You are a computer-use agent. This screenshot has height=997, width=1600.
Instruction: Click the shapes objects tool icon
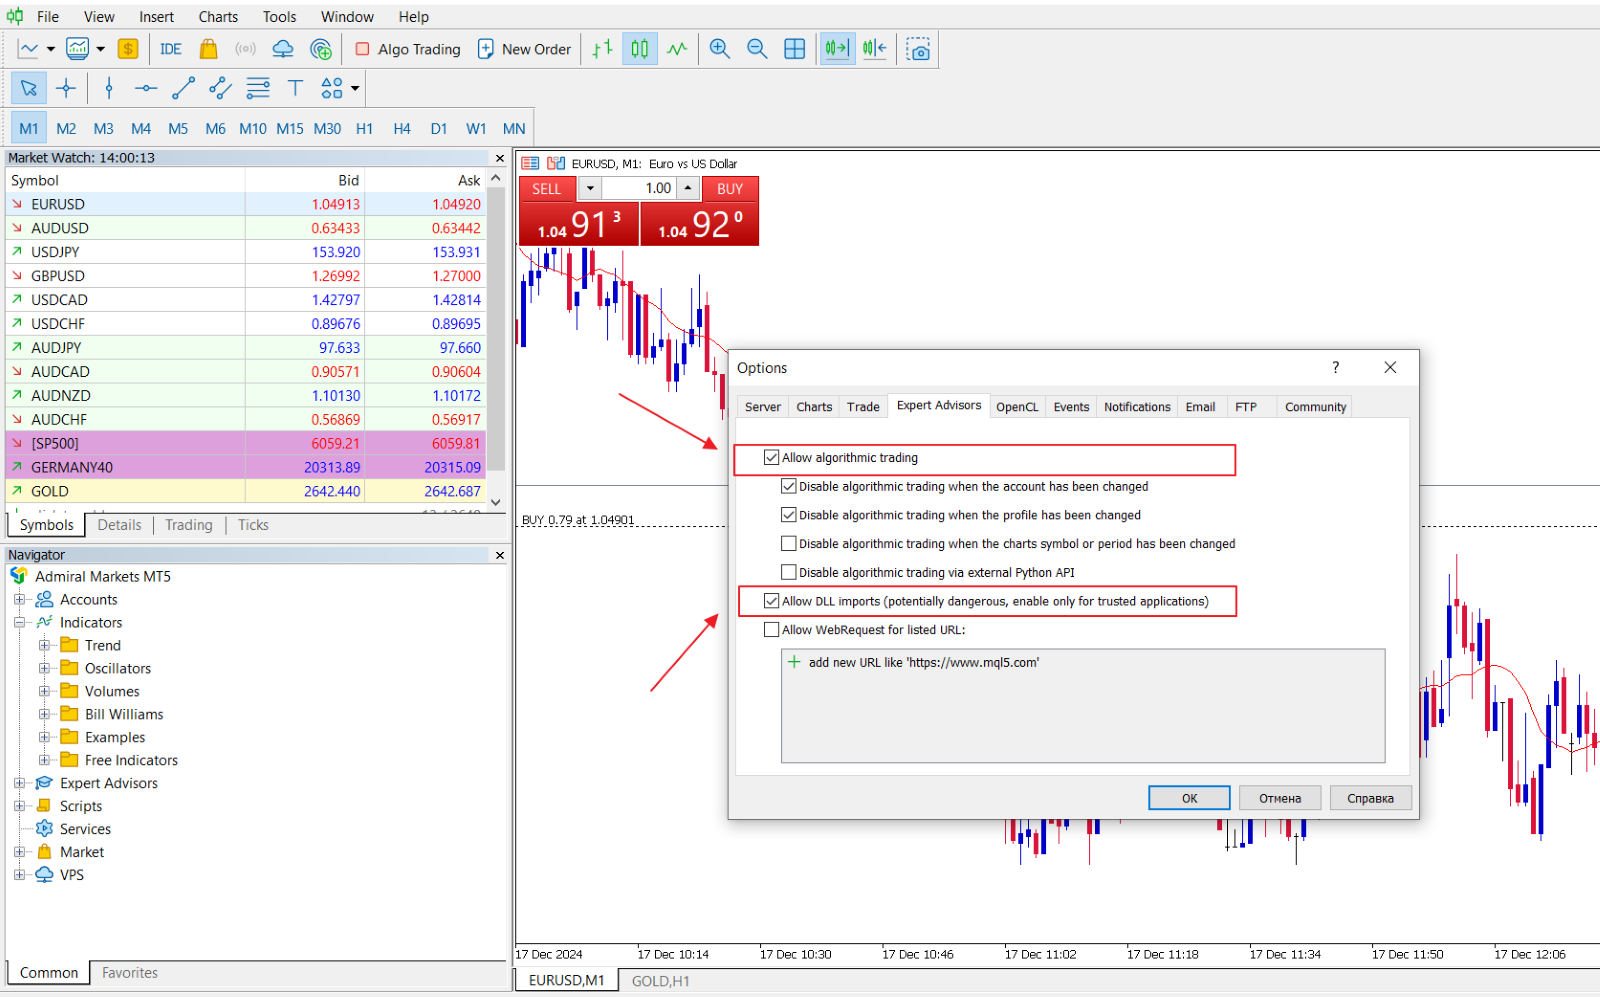[332, 88]
